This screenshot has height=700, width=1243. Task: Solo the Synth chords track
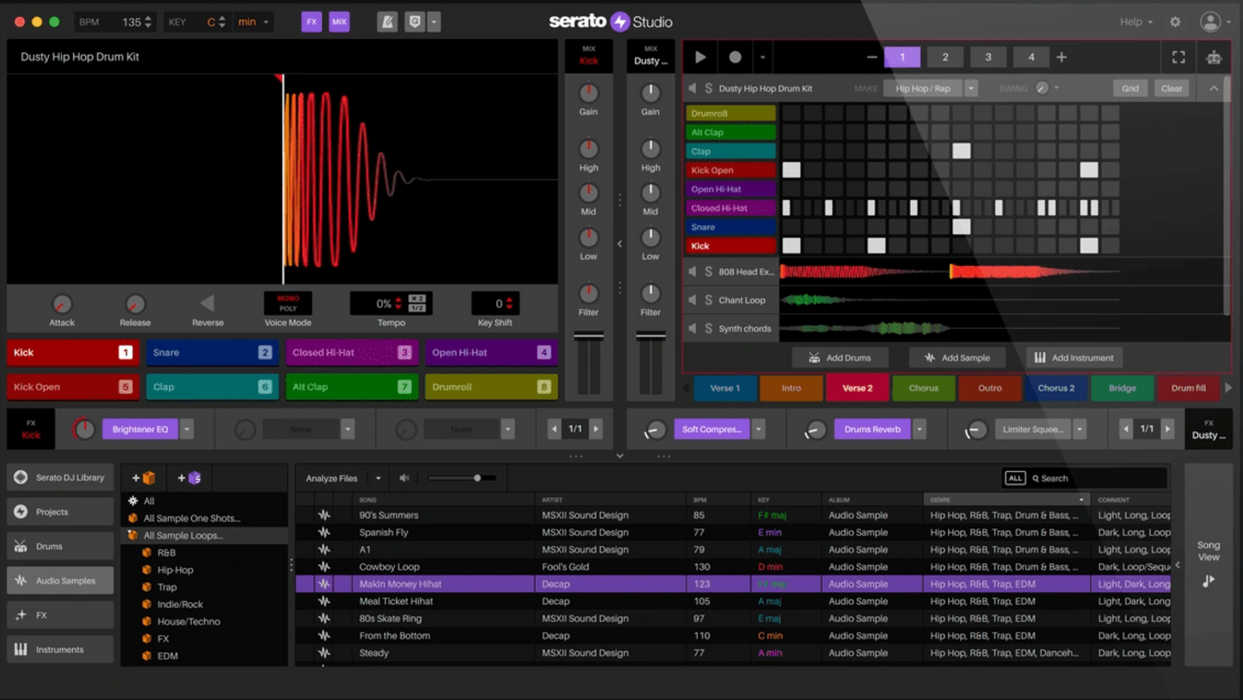point(708,328)
